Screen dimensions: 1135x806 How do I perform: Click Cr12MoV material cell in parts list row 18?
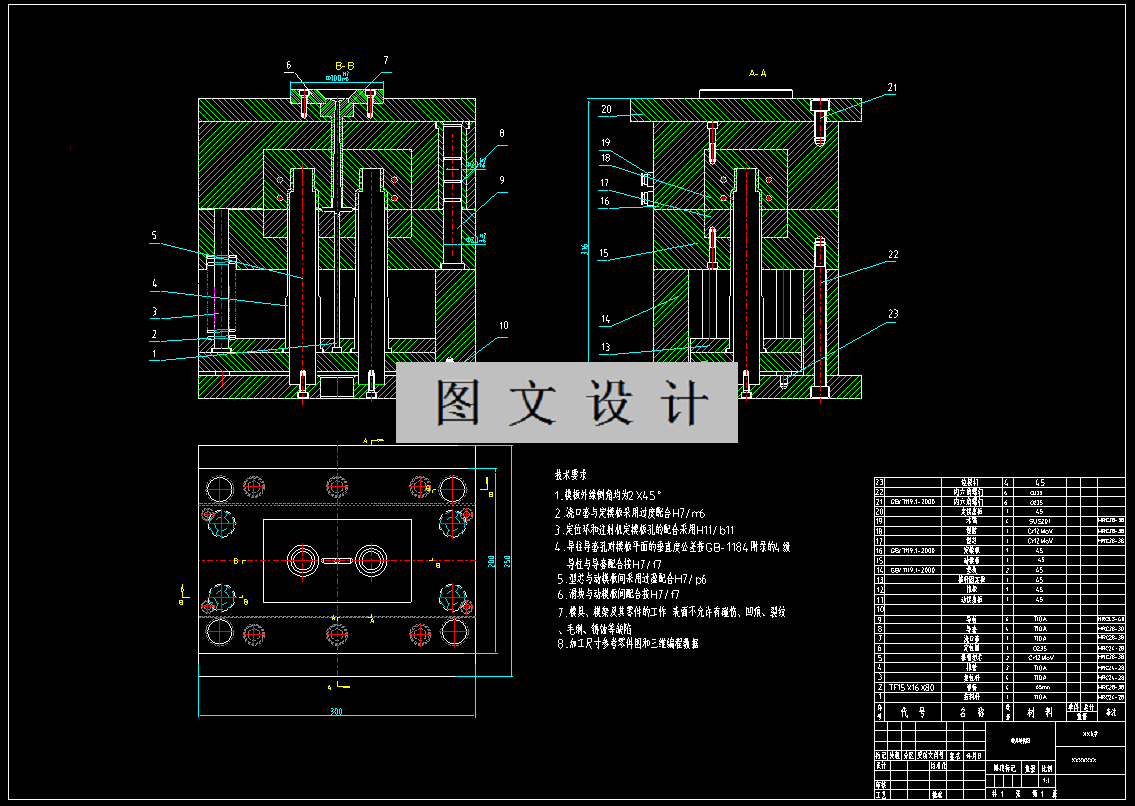1039,531
